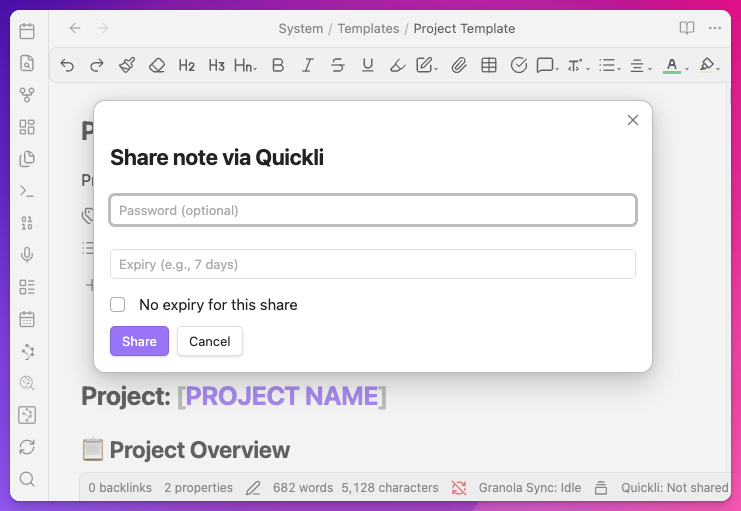Enable No expiry for this share
The width and height of the screenshot is (741, 511).
pos(118,304)
